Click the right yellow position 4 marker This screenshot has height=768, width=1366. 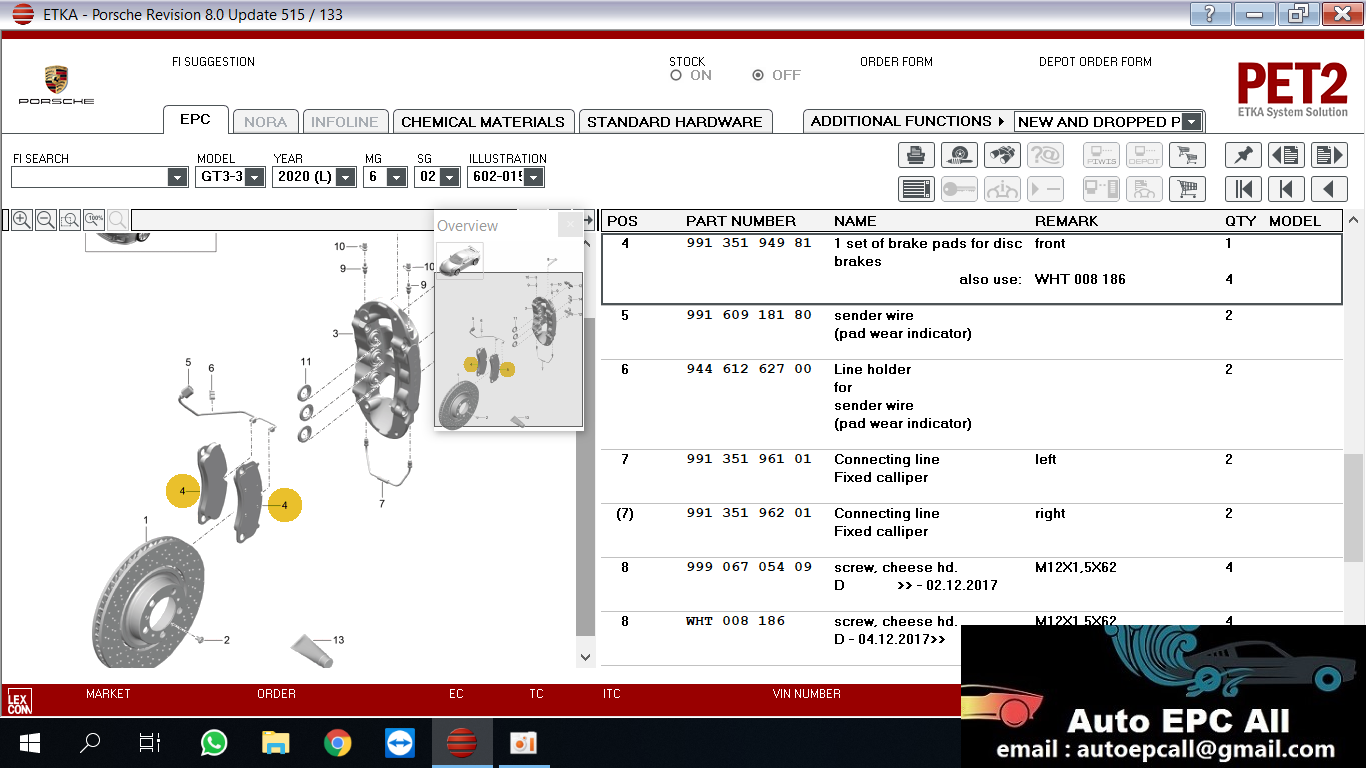coord(284,506)
